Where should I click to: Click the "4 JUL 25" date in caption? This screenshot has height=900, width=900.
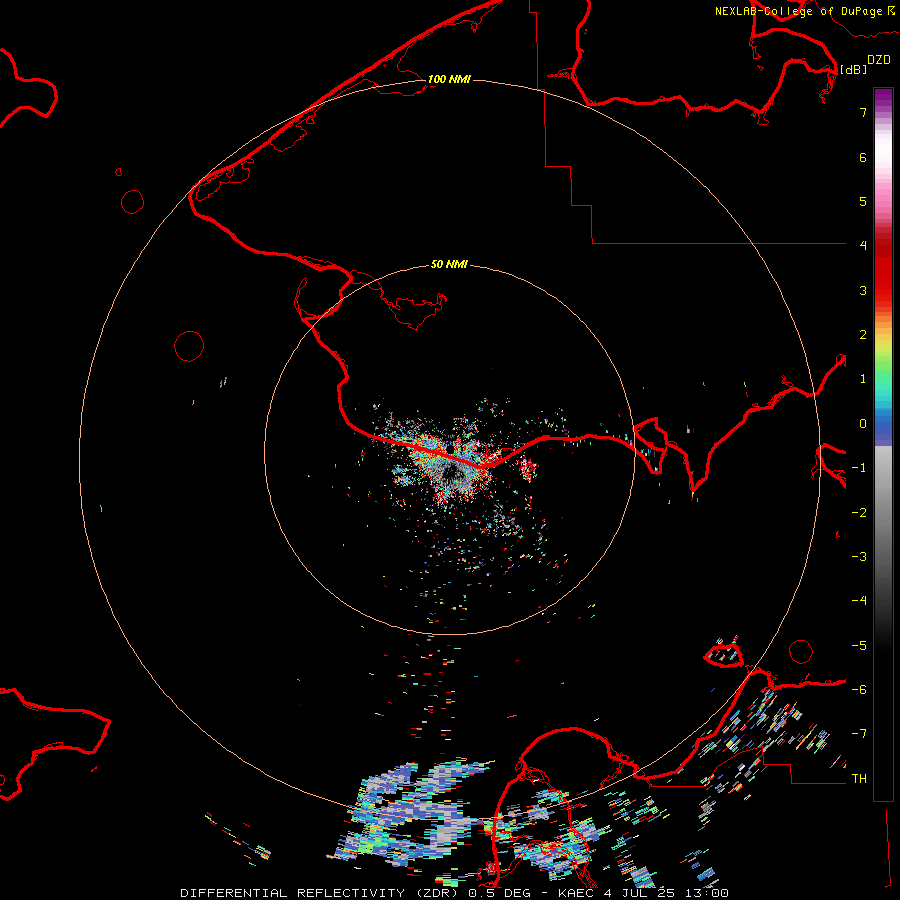[639, 893]
